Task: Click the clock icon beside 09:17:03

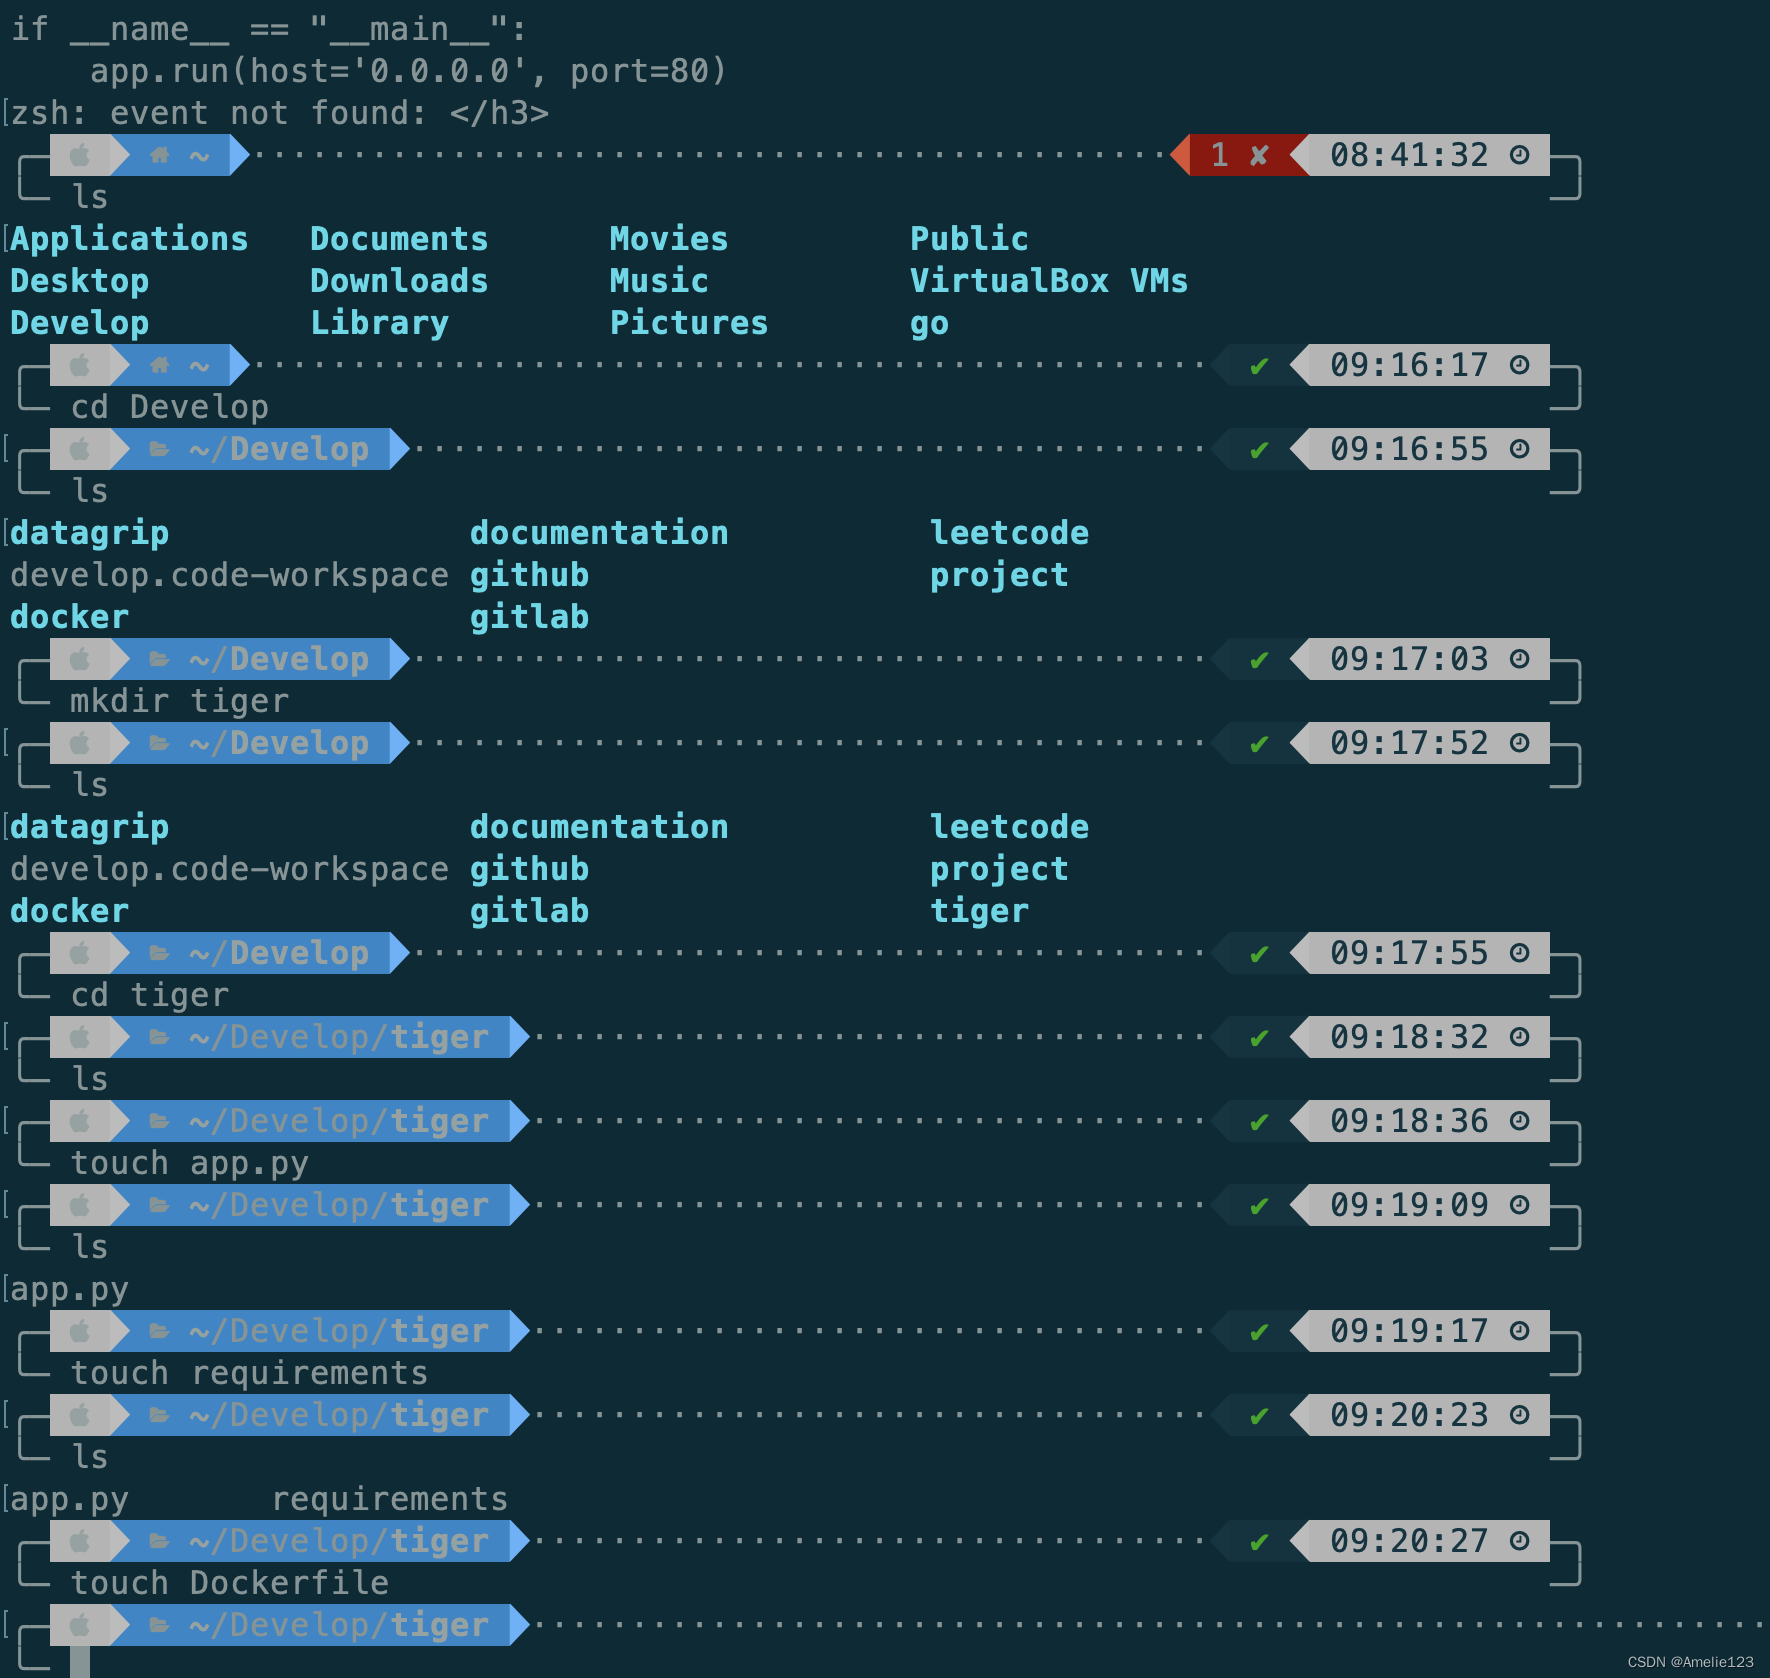Action: [x=1519, y=659]
